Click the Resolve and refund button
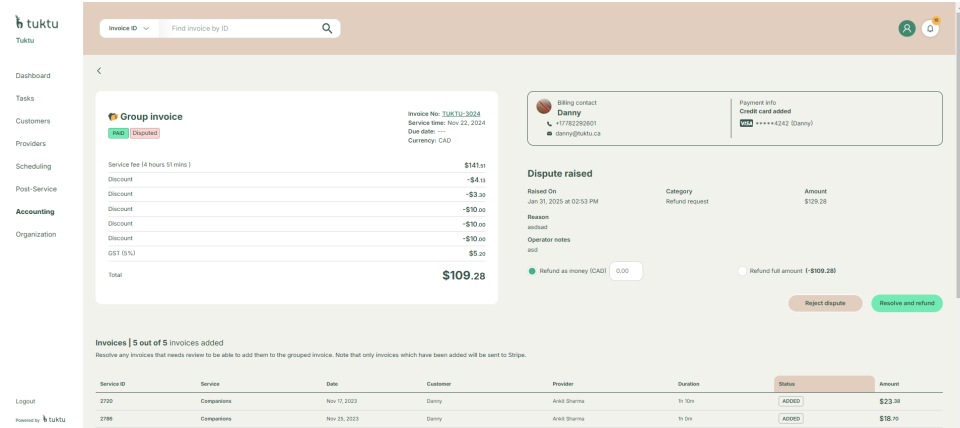The height and width of the screenshot is (428, 960). (906, 303)
